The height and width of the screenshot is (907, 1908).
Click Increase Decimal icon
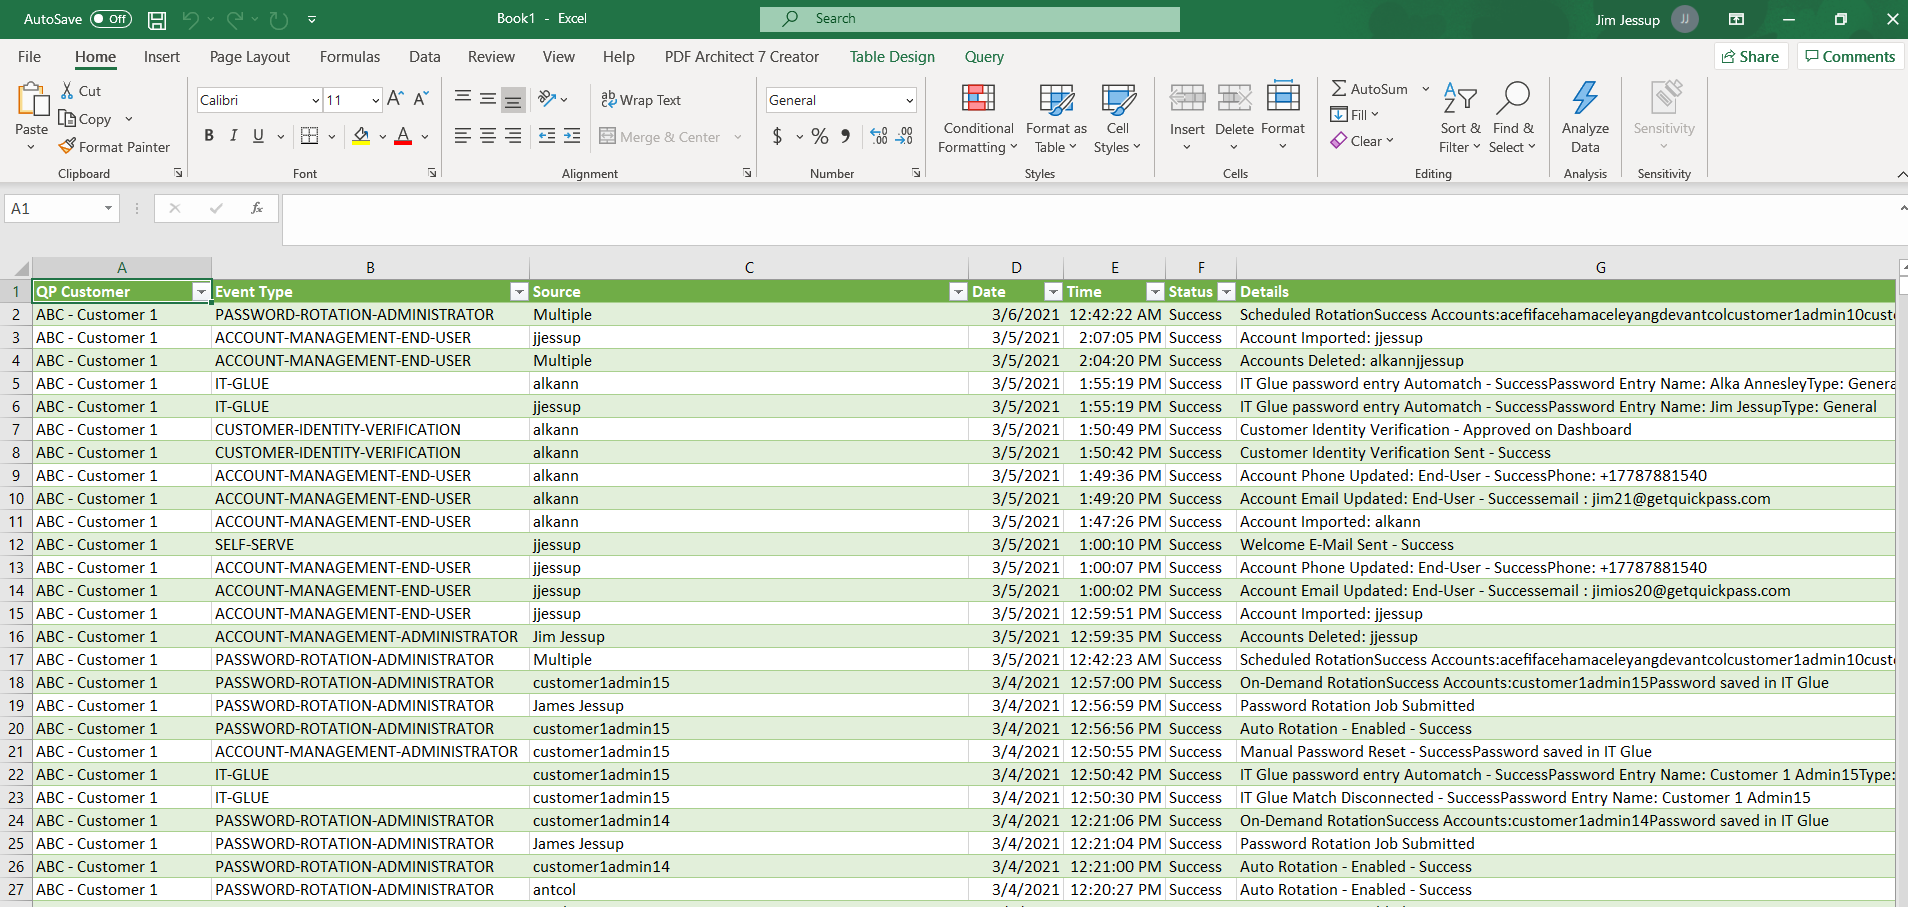click(879, 136)
